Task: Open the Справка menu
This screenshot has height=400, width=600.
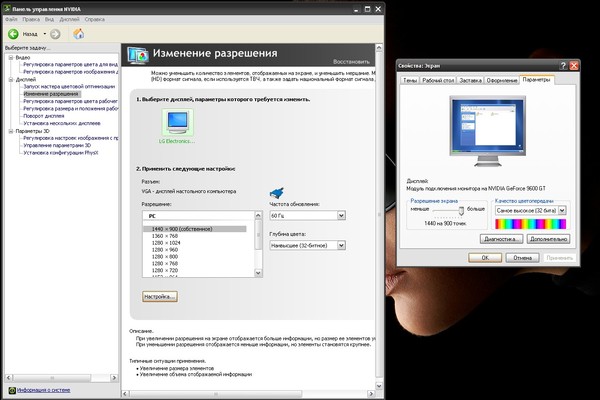Action: click(x=95, y=19)
